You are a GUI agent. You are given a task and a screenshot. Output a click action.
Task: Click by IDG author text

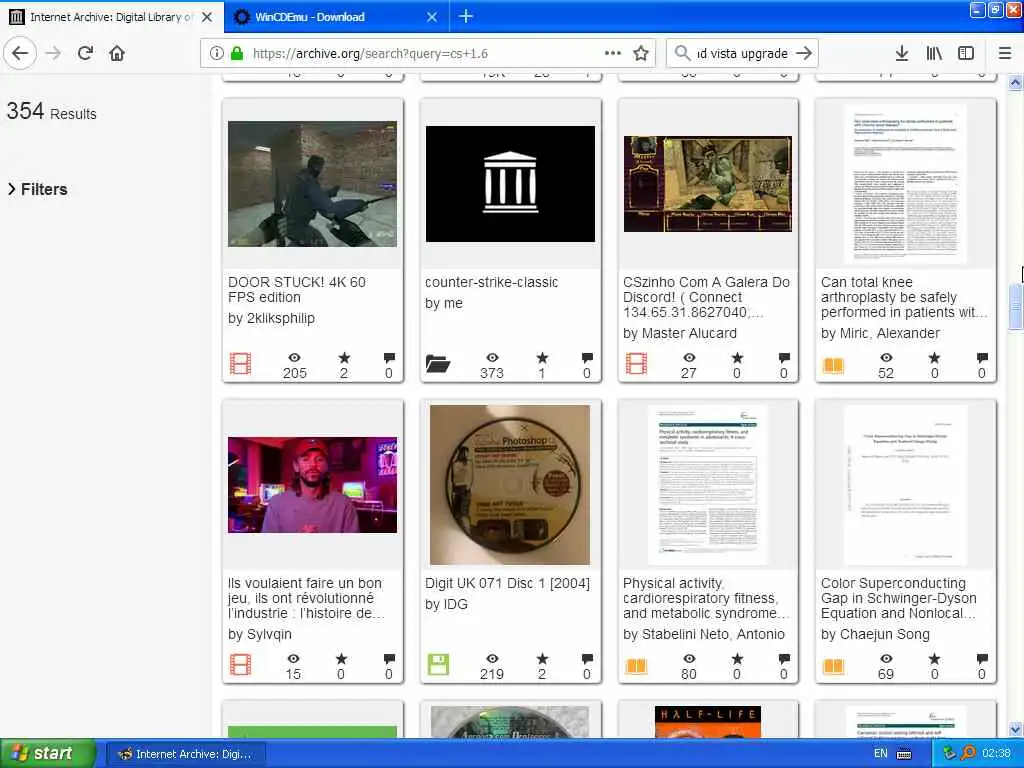click(x=446, y=604)
